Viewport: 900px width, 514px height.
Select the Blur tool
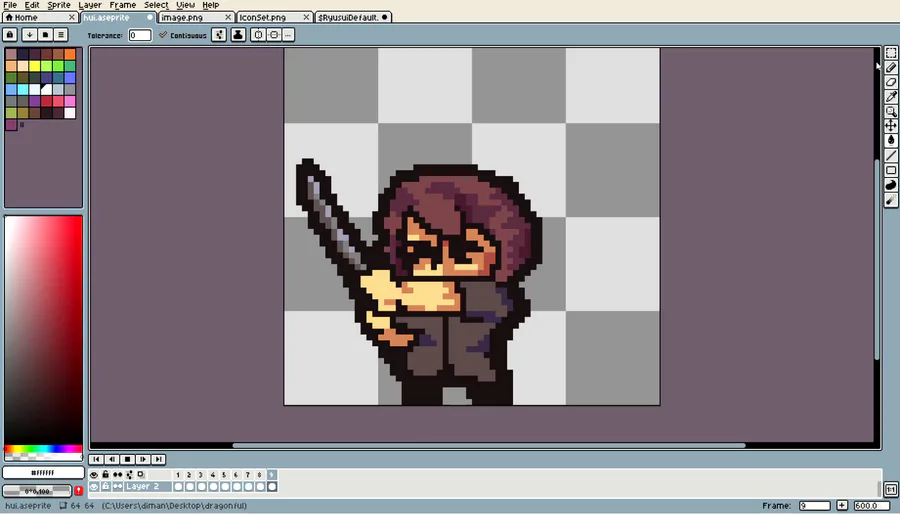click(x=891, y=200)
